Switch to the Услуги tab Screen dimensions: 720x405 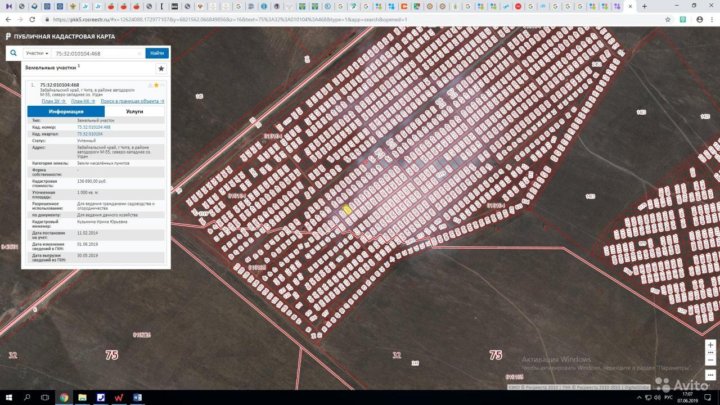135,111
